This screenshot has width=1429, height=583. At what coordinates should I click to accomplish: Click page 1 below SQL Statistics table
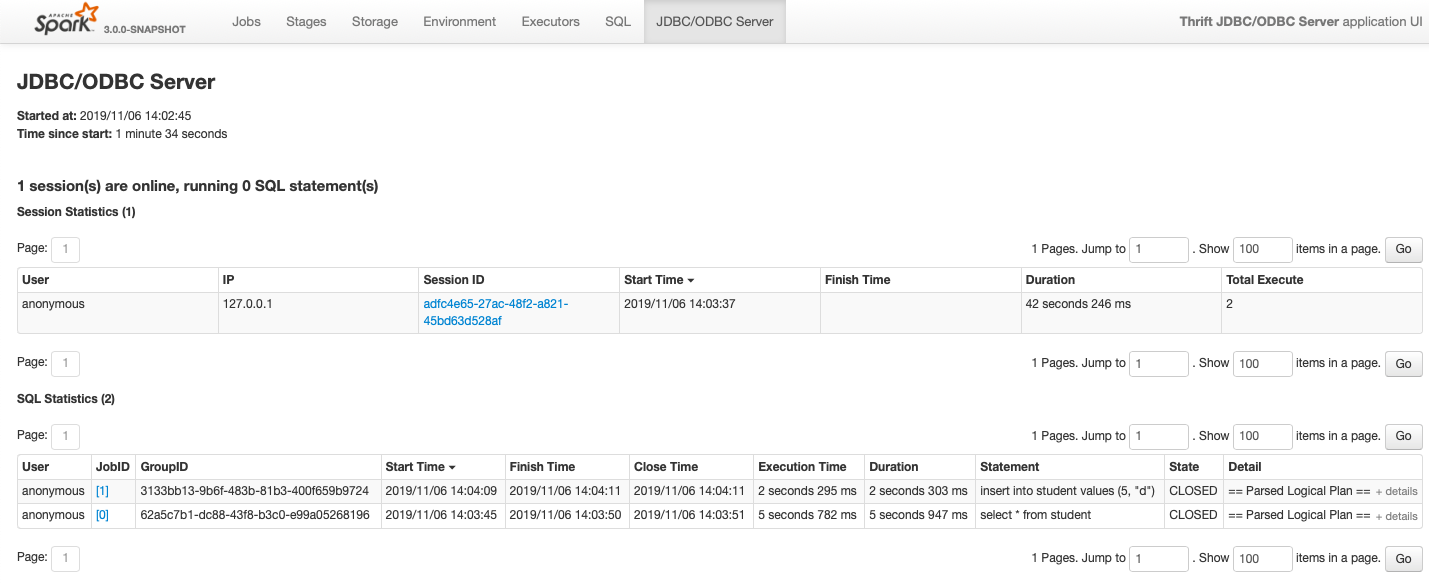pyautogui.click(x=65, y=558)
